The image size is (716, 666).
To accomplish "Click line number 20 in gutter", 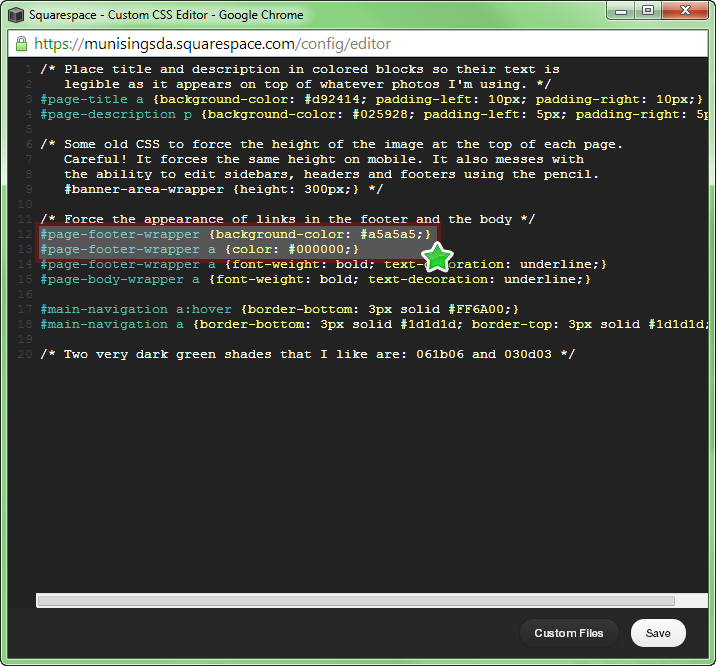I will [25, 354].
